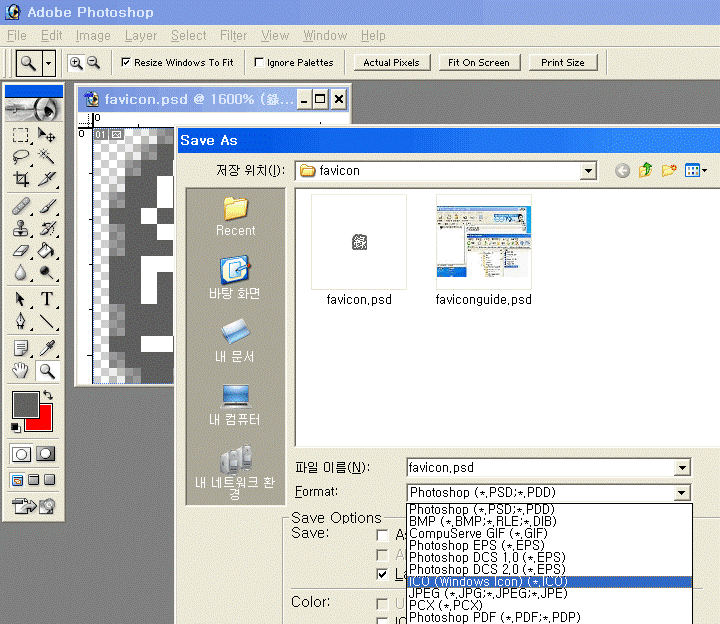720x624 pixels.
Task: Open the Recent places shortcut
Action: click(x=236, y=216)
